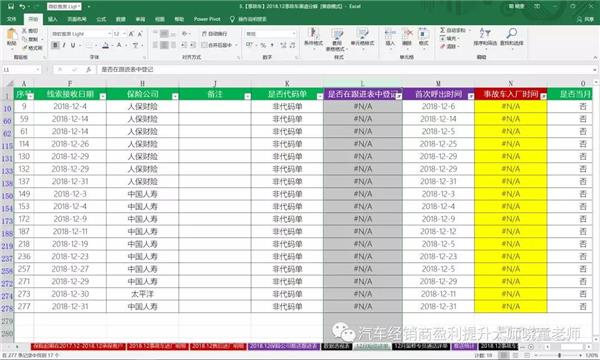Image resolution: width=600 pixels, height=360 pixels.
Task: Open filter dropdown on 保险公司 header
Action: point(175,96)
